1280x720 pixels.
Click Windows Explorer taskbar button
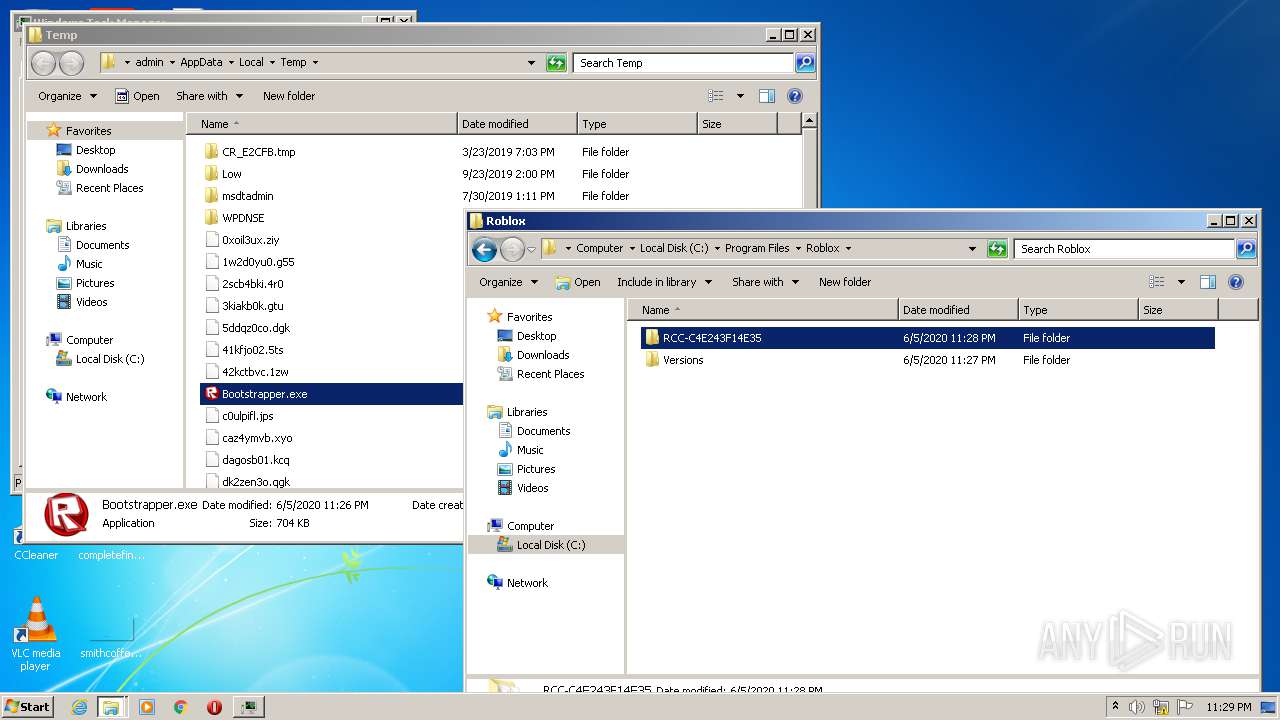111,707
